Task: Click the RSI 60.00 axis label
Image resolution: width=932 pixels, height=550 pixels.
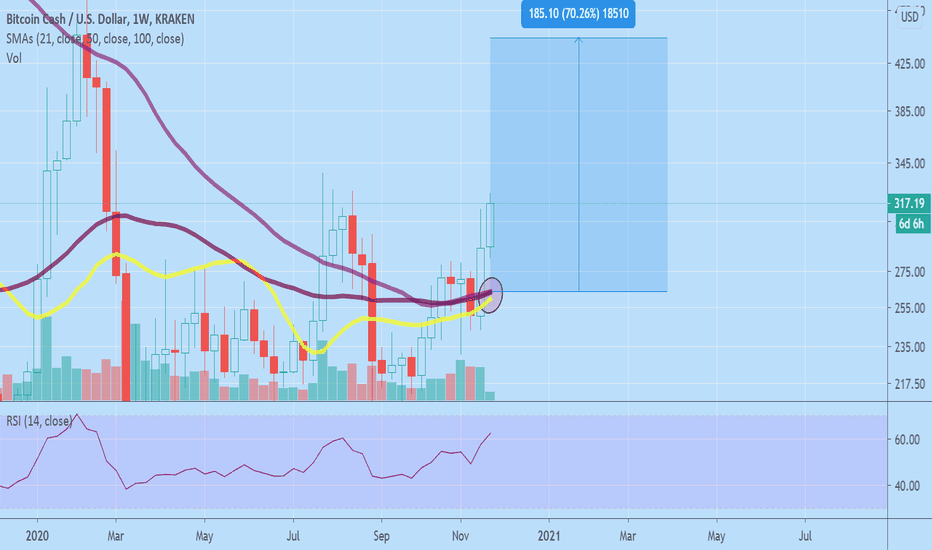Action: pyautogui.click(x=907, y=439)
